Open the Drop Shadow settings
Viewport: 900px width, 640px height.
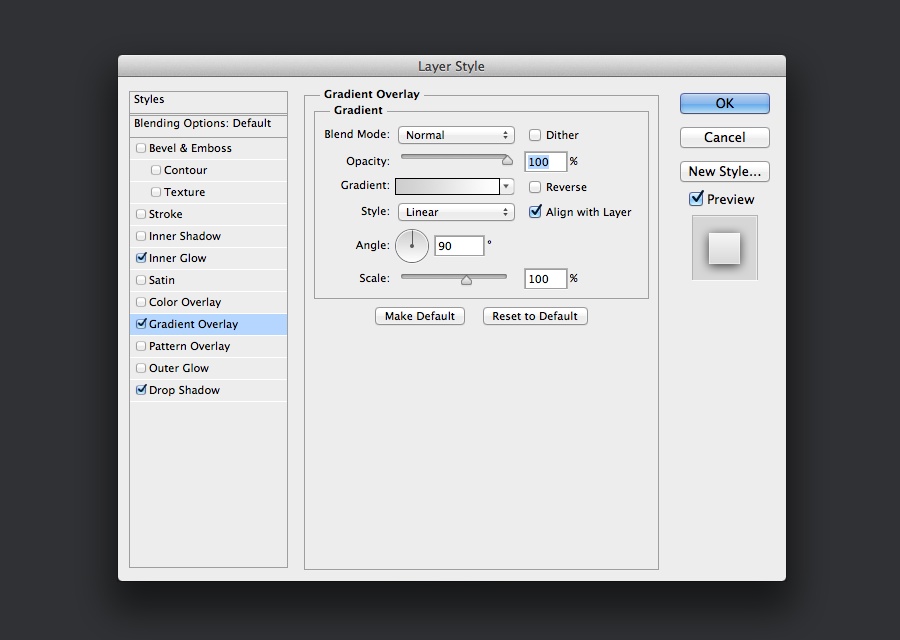[184, 390]
